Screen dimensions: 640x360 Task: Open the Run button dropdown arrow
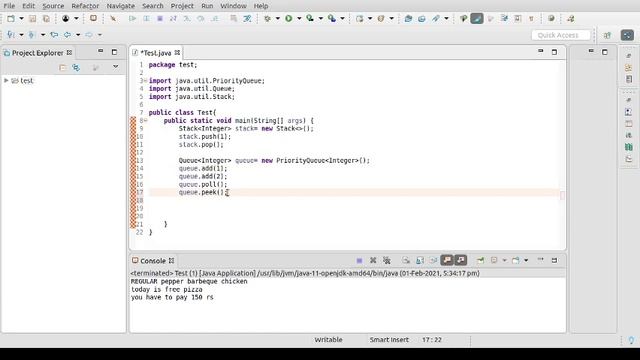[x=299, y=18]
